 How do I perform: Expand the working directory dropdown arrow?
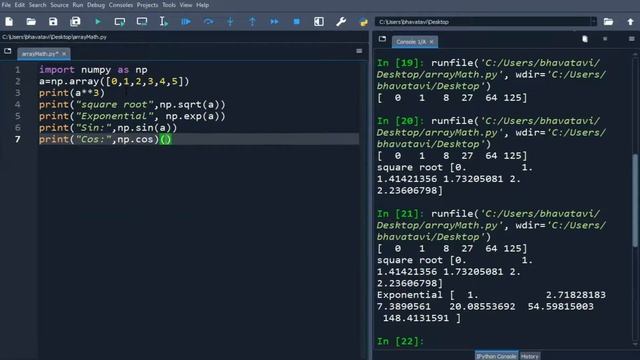[593, 22]
